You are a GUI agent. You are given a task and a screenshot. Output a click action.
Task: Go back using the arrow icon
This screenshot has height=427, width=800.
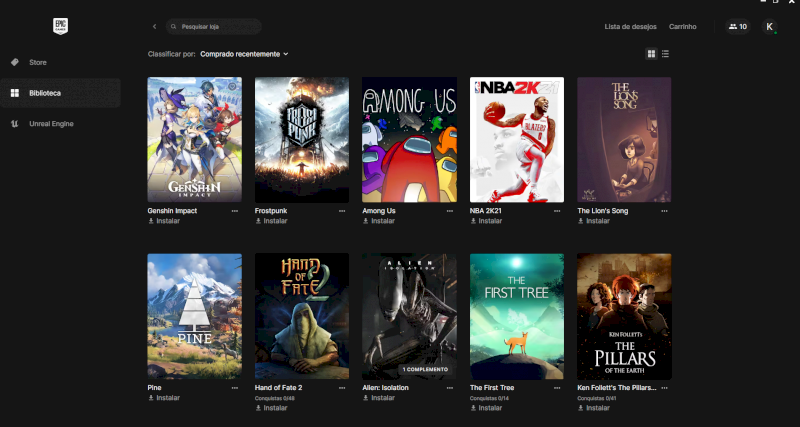pyautogui.click(x=154, y=26)
